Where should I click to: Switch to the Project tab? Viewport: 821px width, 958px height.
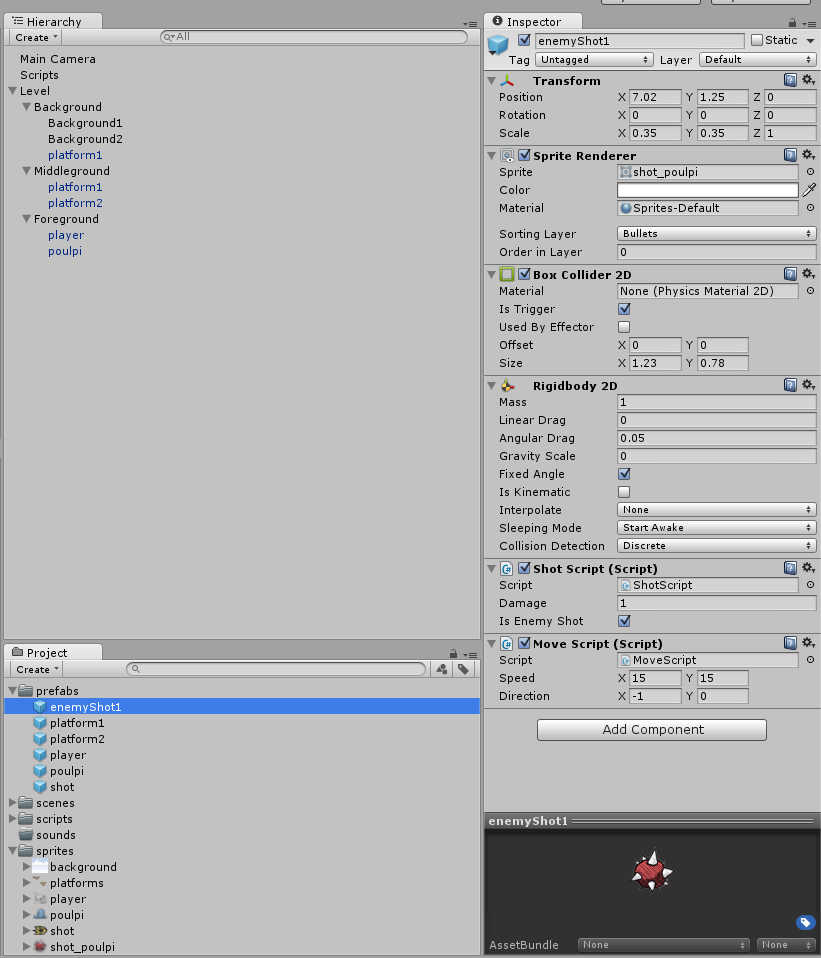pos(54,653)
